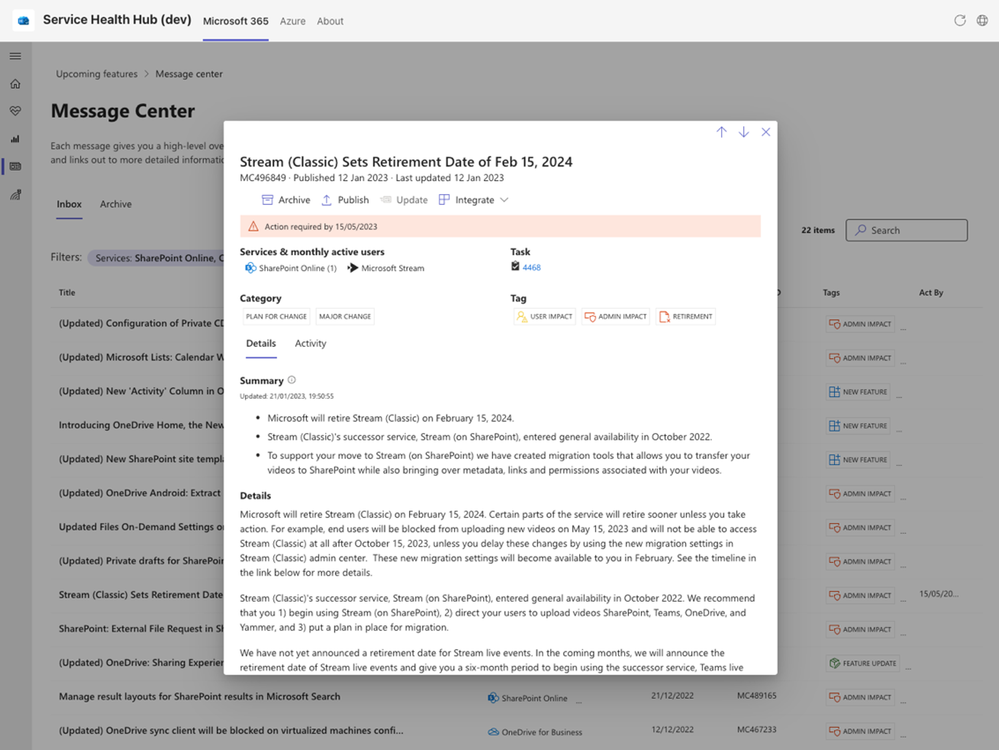Click the task clipboard icon

pyautogui.click(x=515, y=266)
